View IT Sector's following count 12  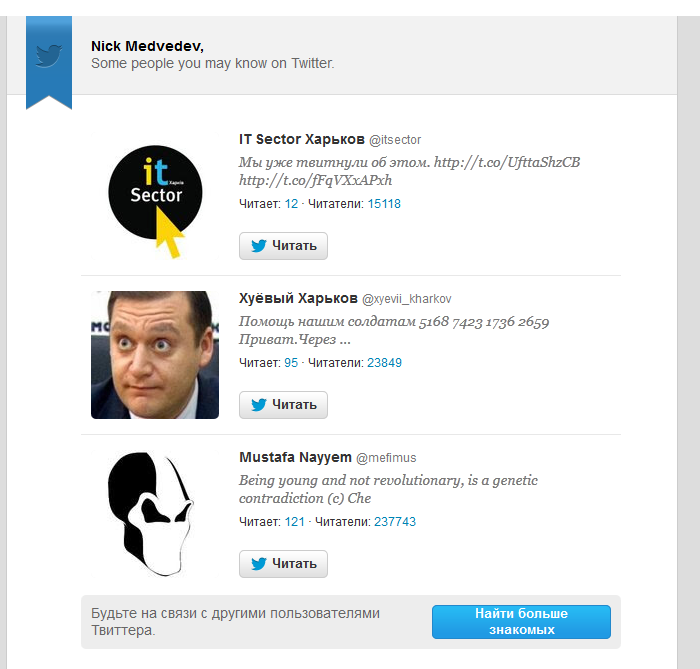tap(291, 203)
